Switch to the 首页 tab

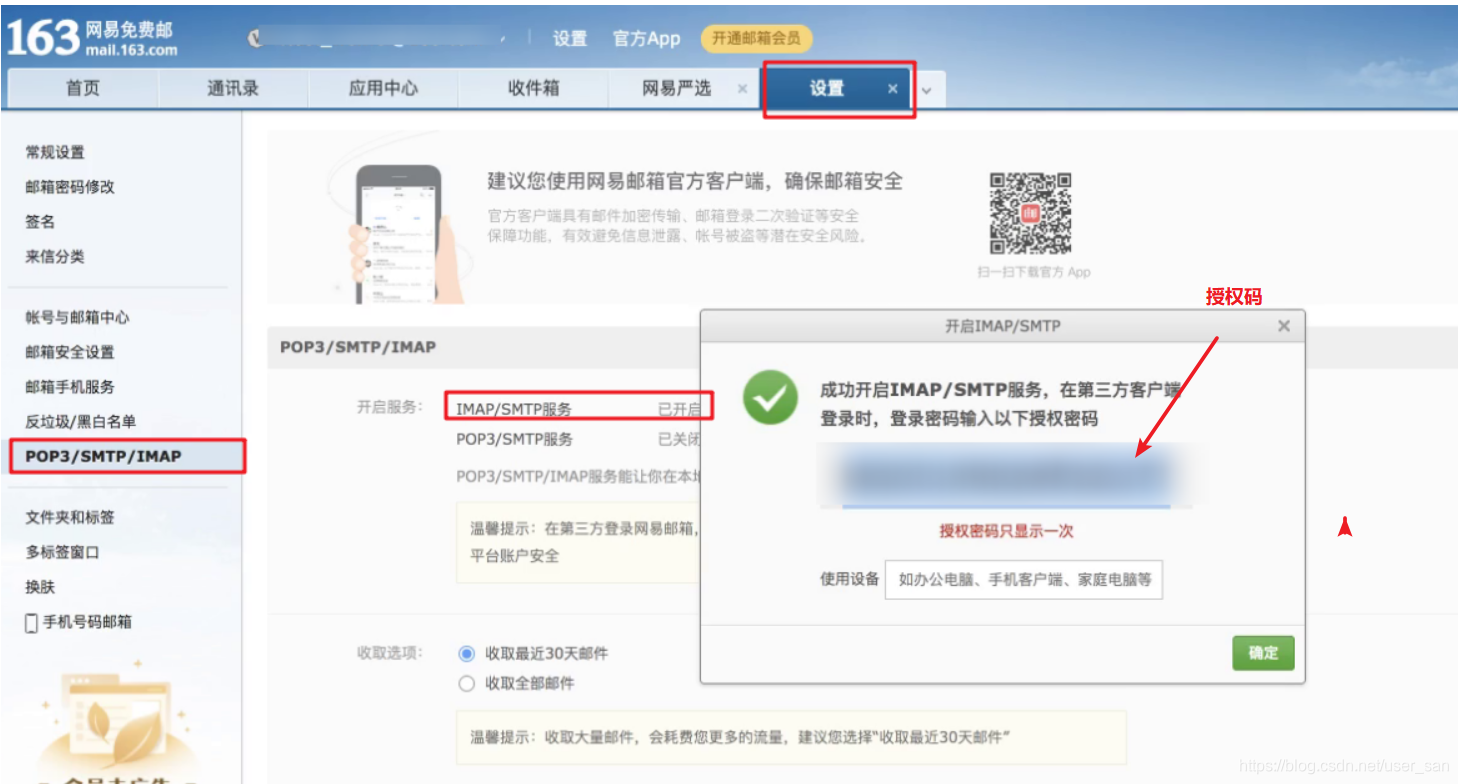83,88
